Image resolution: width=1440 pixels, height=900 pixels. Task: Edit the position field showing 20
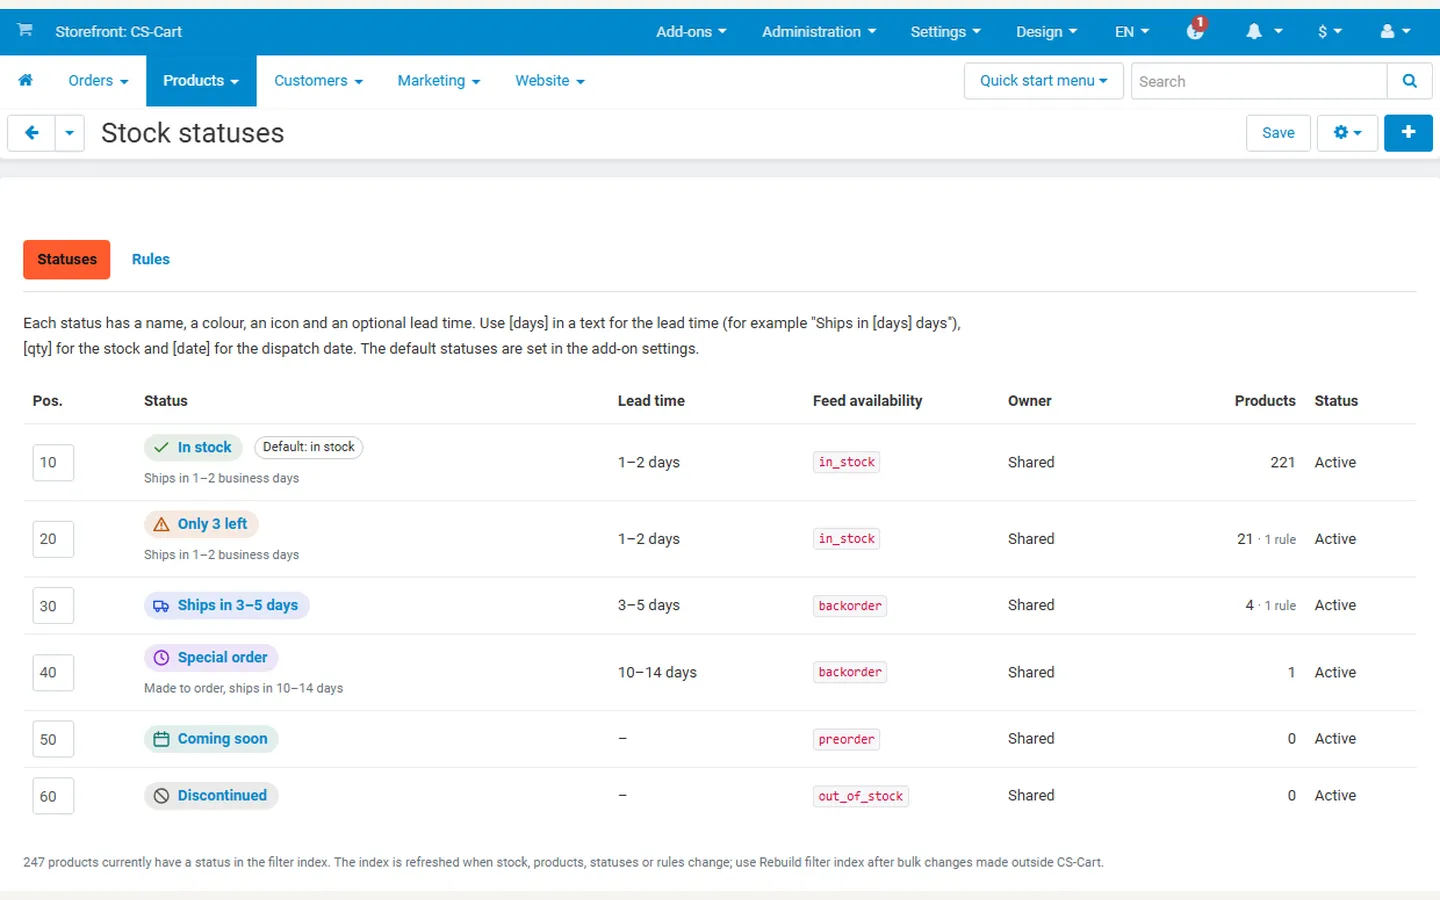[x=53, y=539]
